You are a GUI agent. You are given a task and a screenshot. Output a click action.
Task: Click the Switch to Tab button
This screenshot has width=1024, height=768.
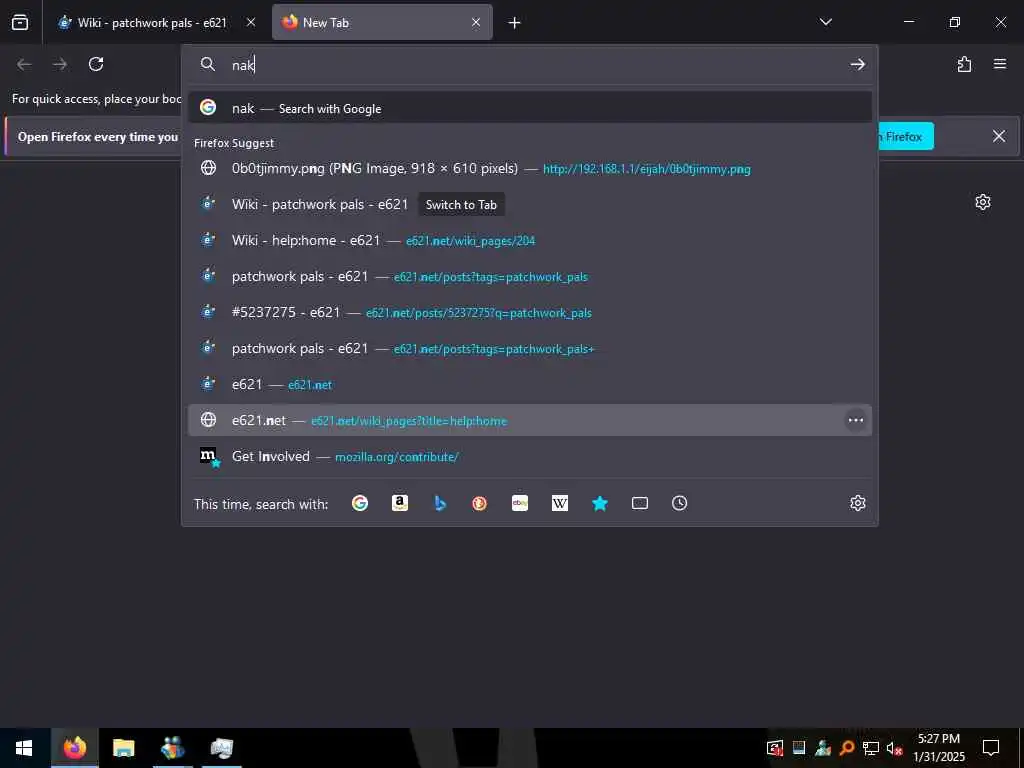(x=461, y=205)
